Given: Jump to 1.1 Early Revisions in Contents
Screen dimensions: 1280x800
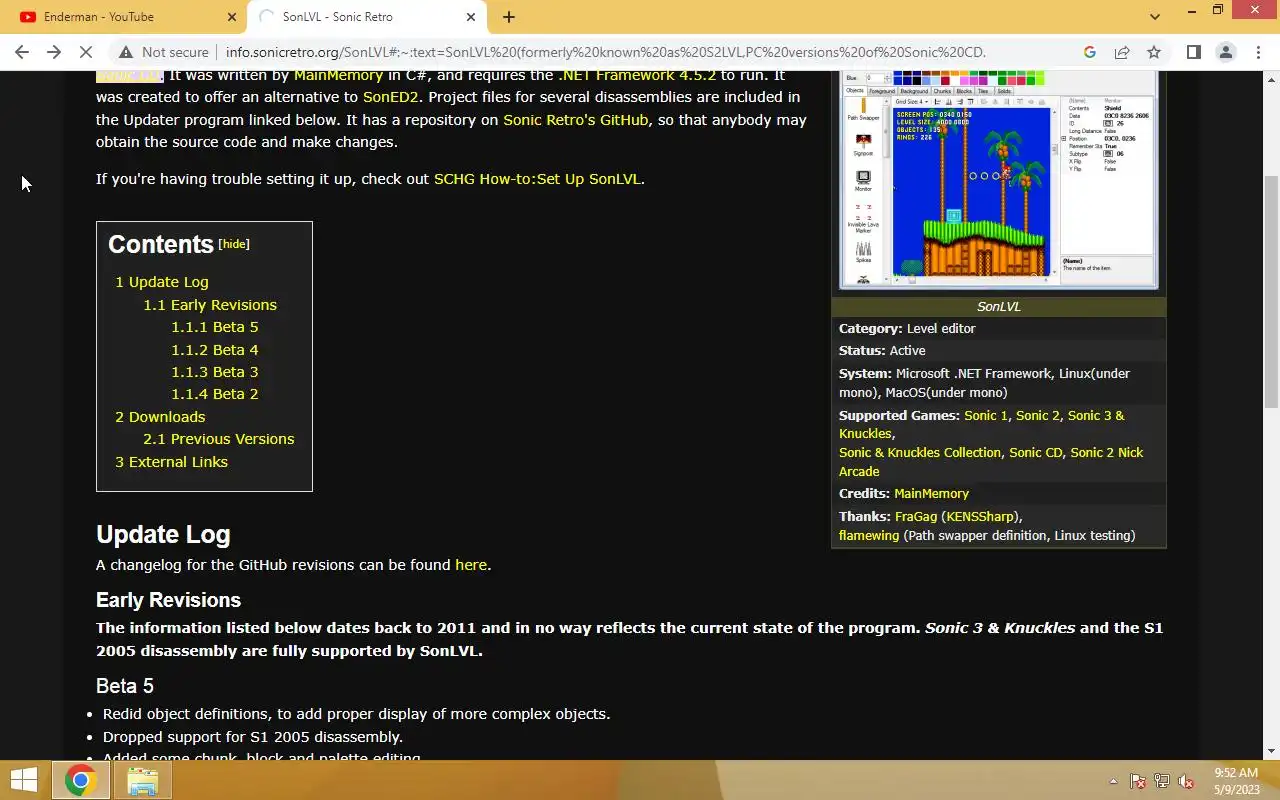Looking at the screenshot, I should [x=210, y=305].
